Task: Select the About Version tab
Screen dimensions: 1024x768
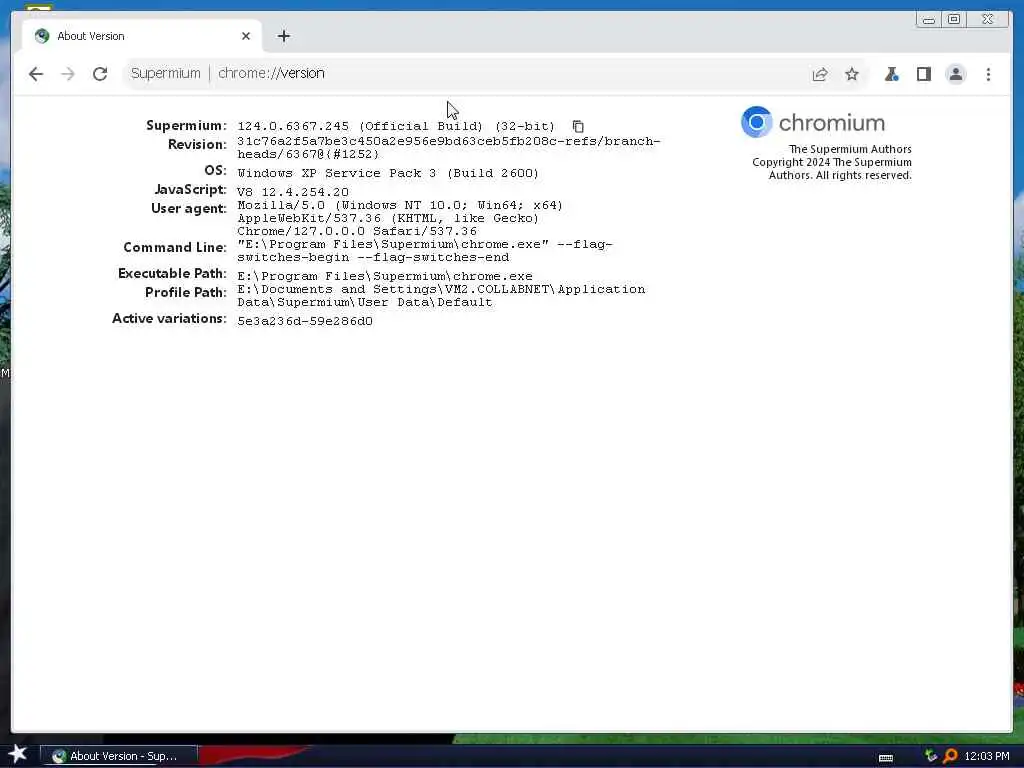Action: (x=142, y=36)
